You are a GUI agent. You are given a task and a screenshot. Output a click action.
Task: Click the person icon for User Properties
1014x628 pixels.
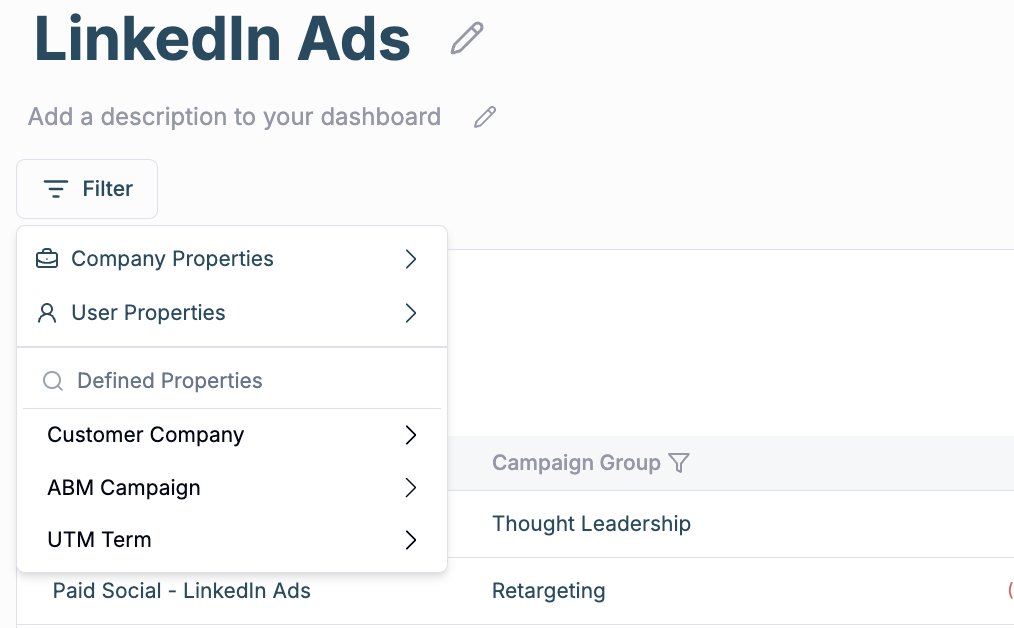point(47,313)
